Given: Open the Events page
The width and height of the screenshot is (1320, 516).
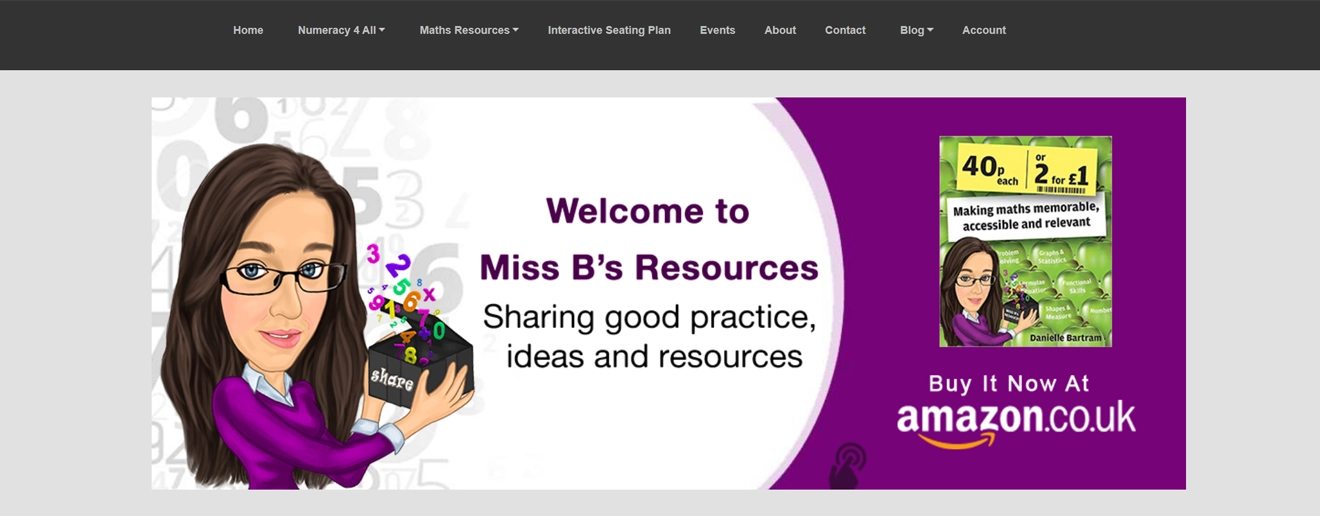Looking at the screenshot, I should [x=717, y=30].
